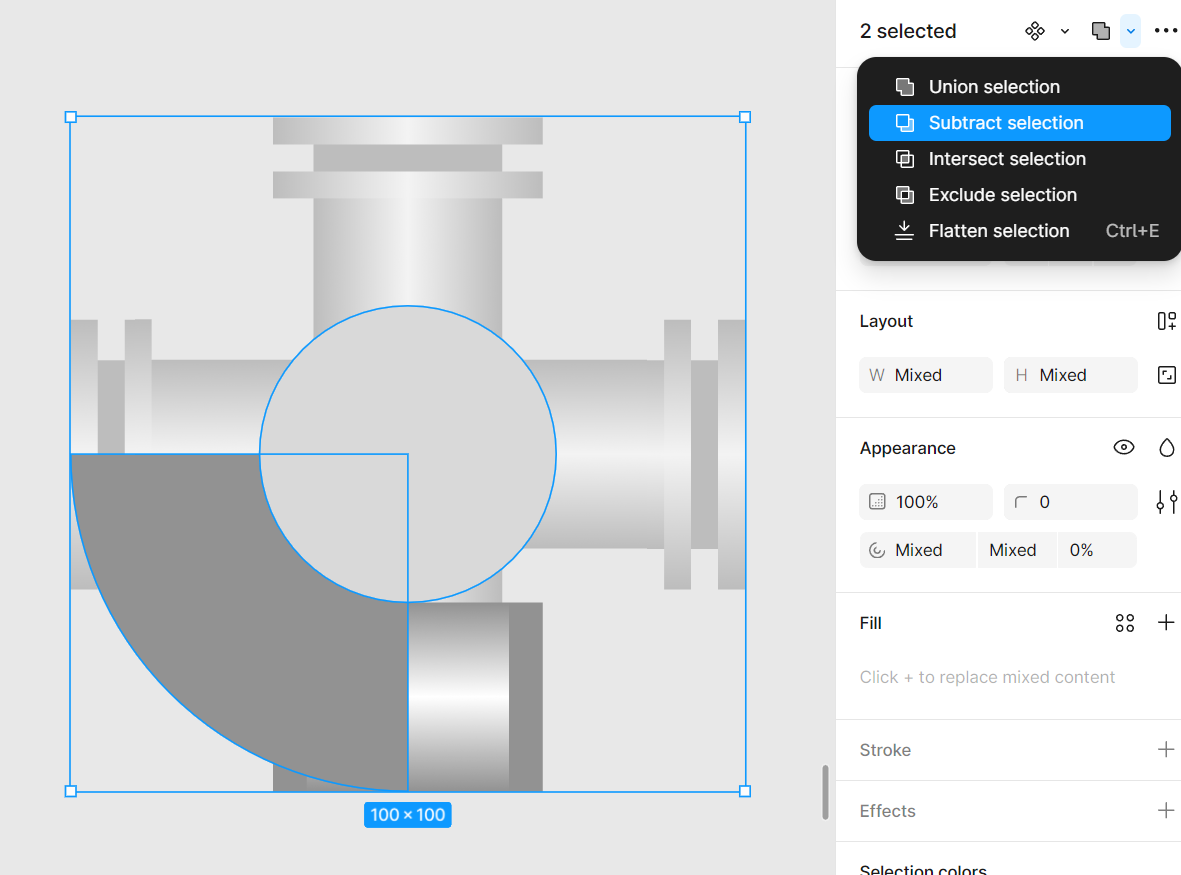Open the fill styles four-dot icon

1125,623
